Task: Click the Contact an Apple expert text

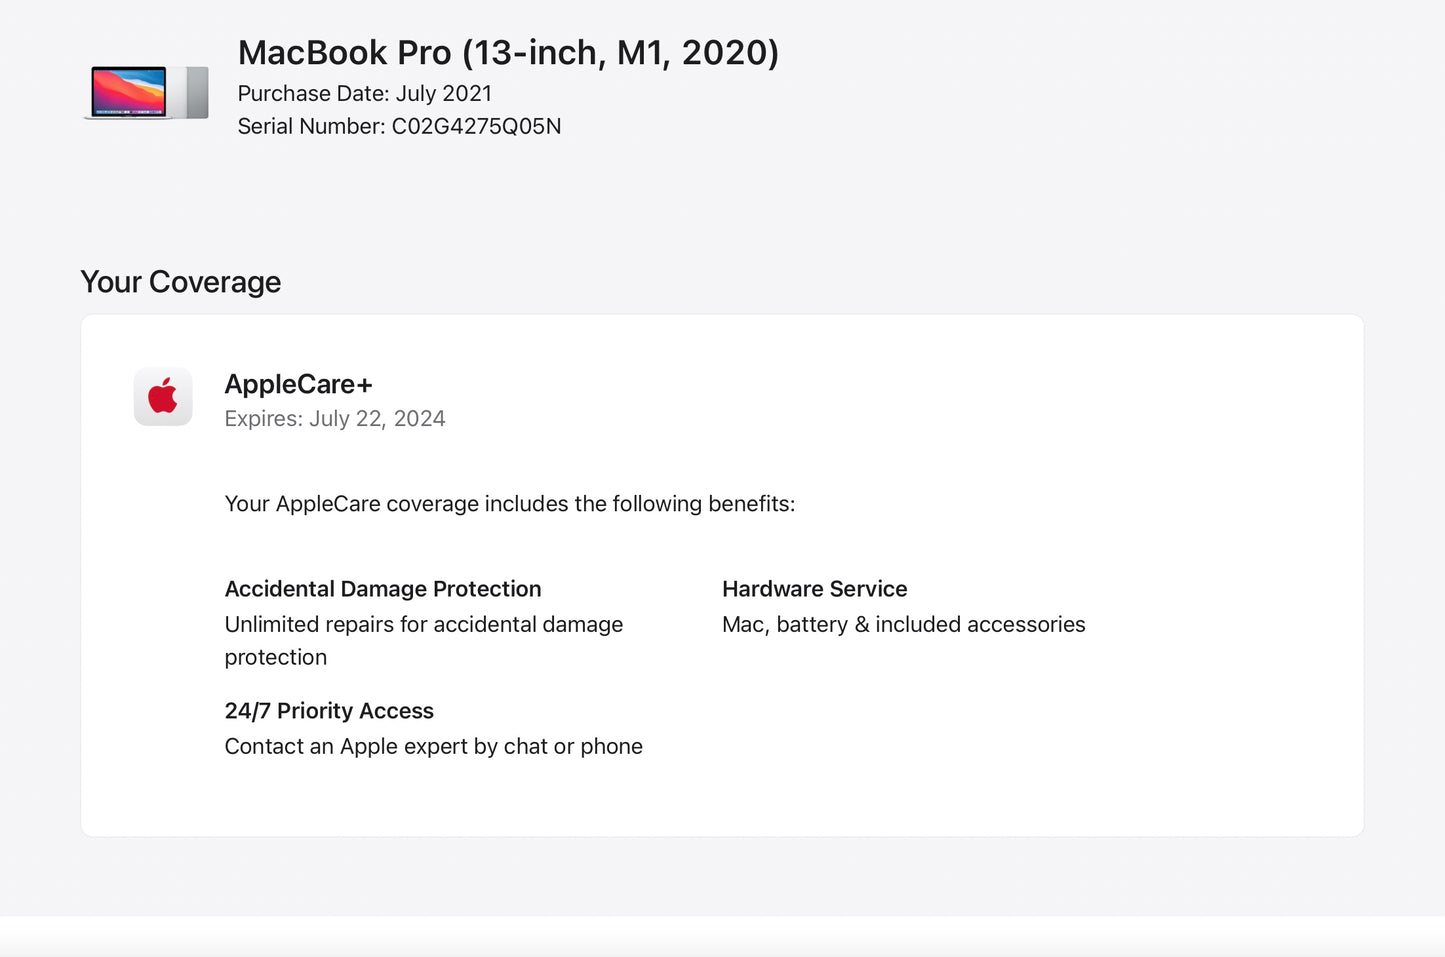Action: click(x=433, y=747)
